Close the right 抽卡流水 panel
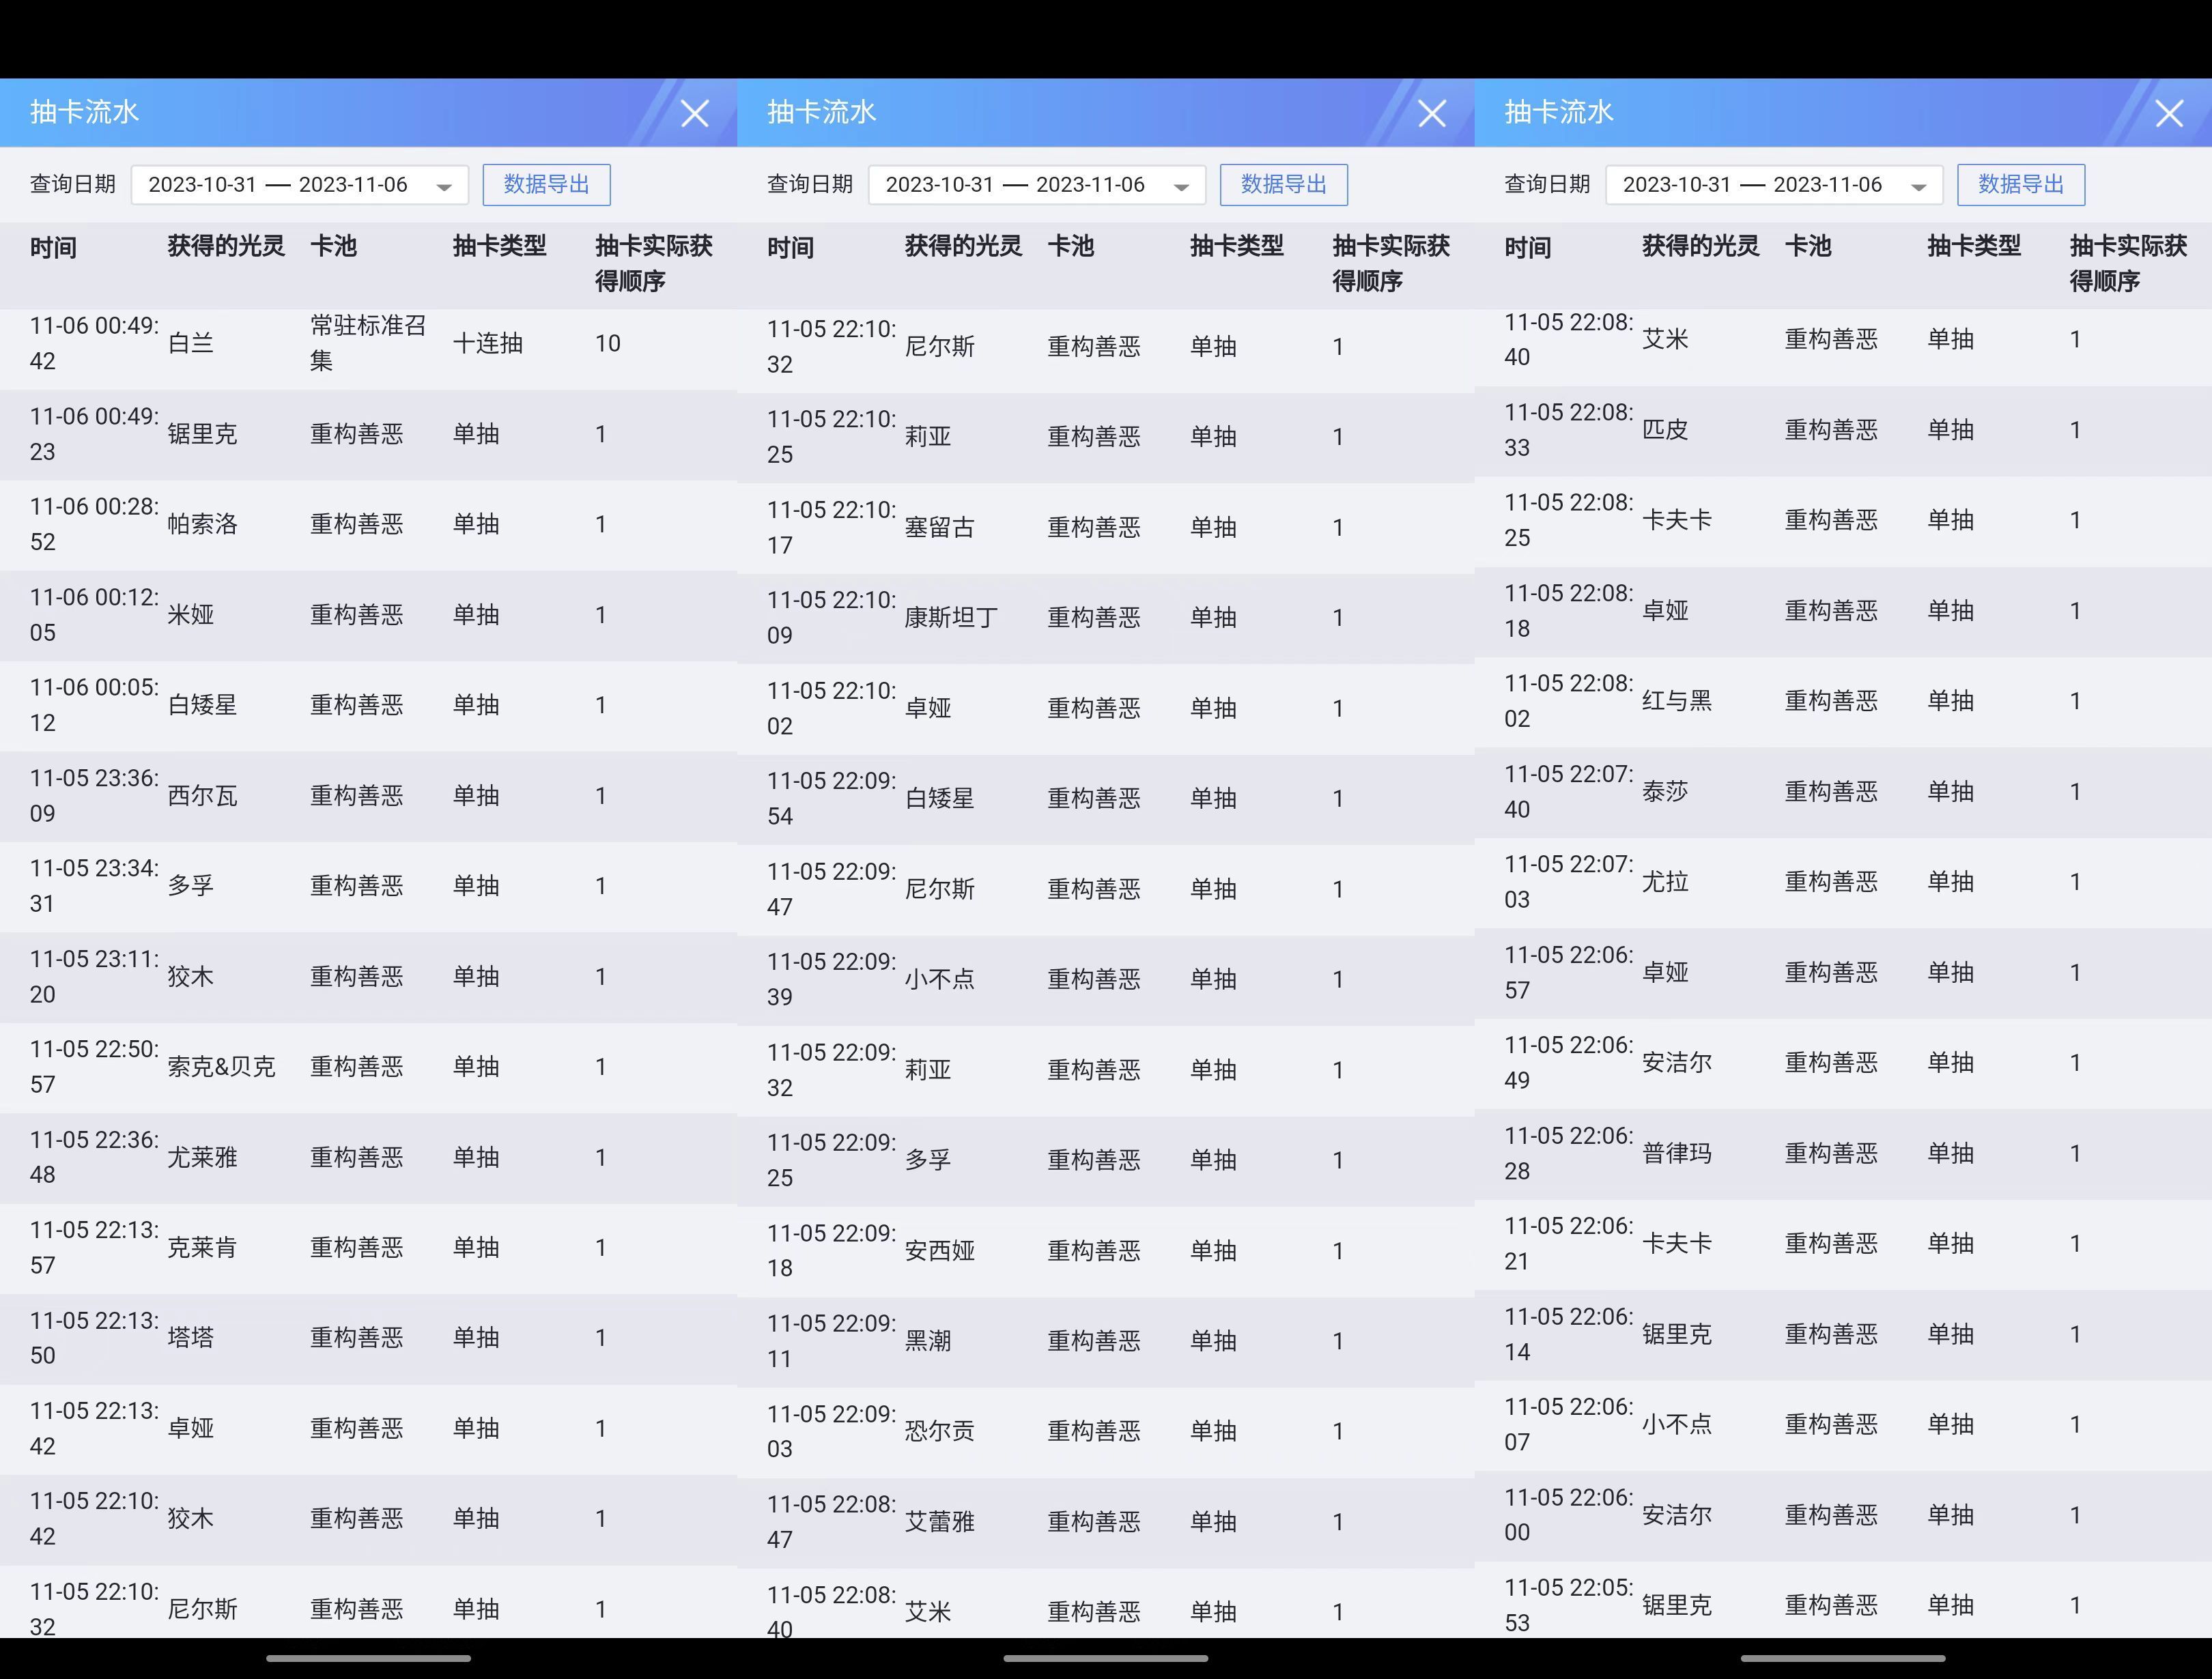Image resolution: width=2212 pixels, height=1679 pixels. (2169, 113)
